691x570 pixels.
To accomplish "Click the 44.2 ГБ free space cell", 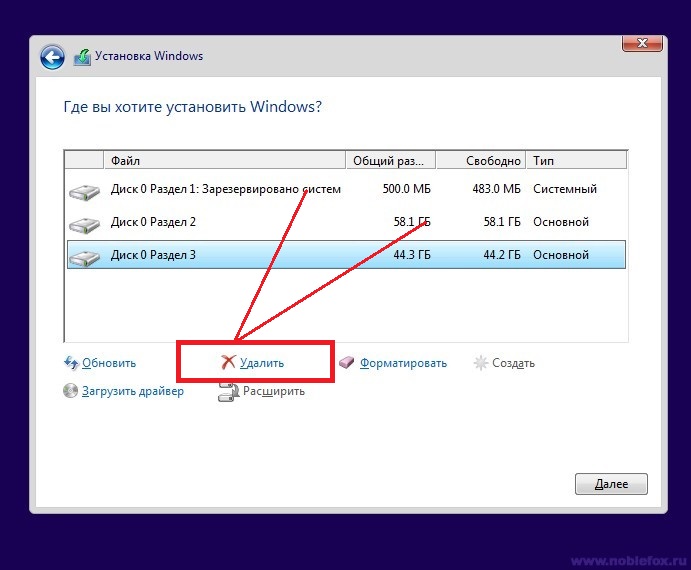I will [x=502, y=255].
